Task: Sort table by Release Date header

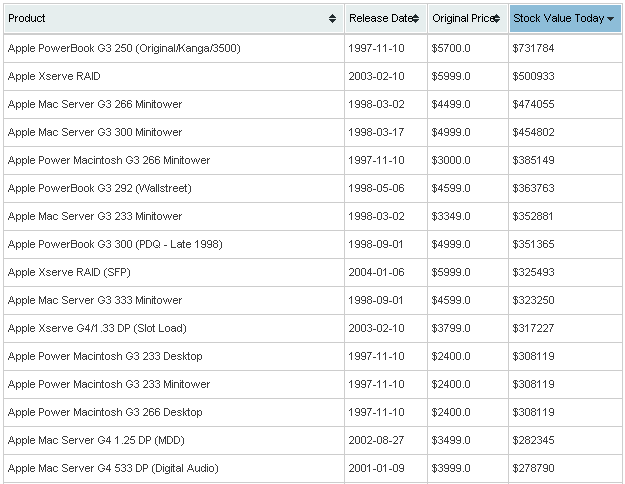Action: point(386,18)
